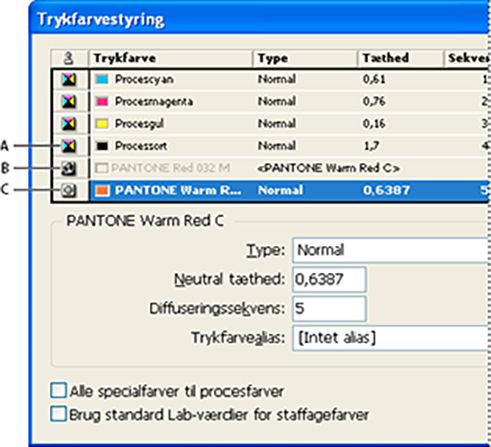Click the ink type header icon in the first column
This screenshot has height=447, width=491.
coord(68,58)
